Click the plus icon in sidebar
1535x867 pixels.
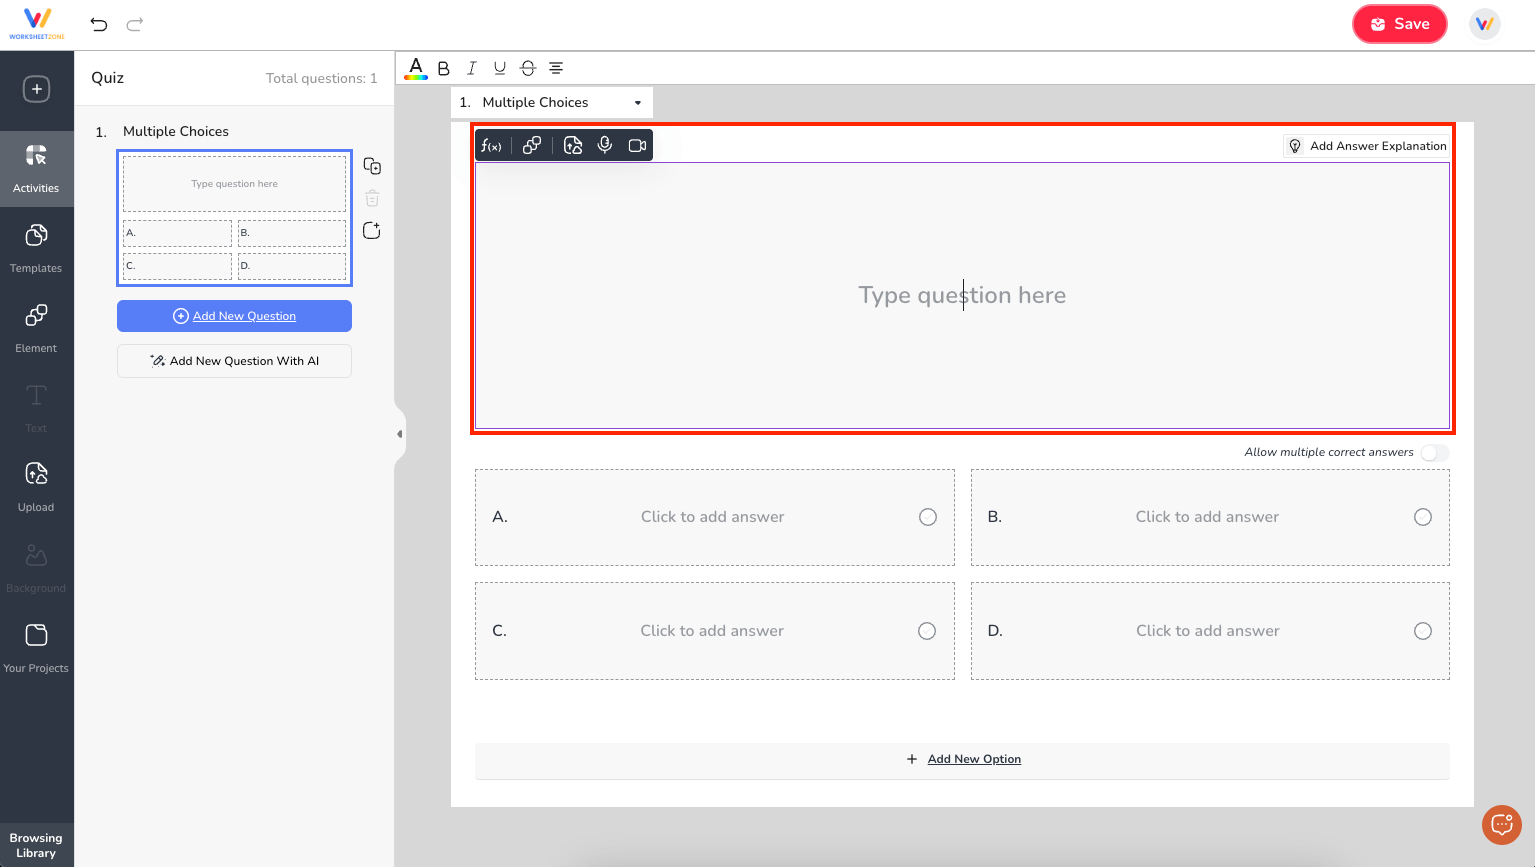coord(37,89)
